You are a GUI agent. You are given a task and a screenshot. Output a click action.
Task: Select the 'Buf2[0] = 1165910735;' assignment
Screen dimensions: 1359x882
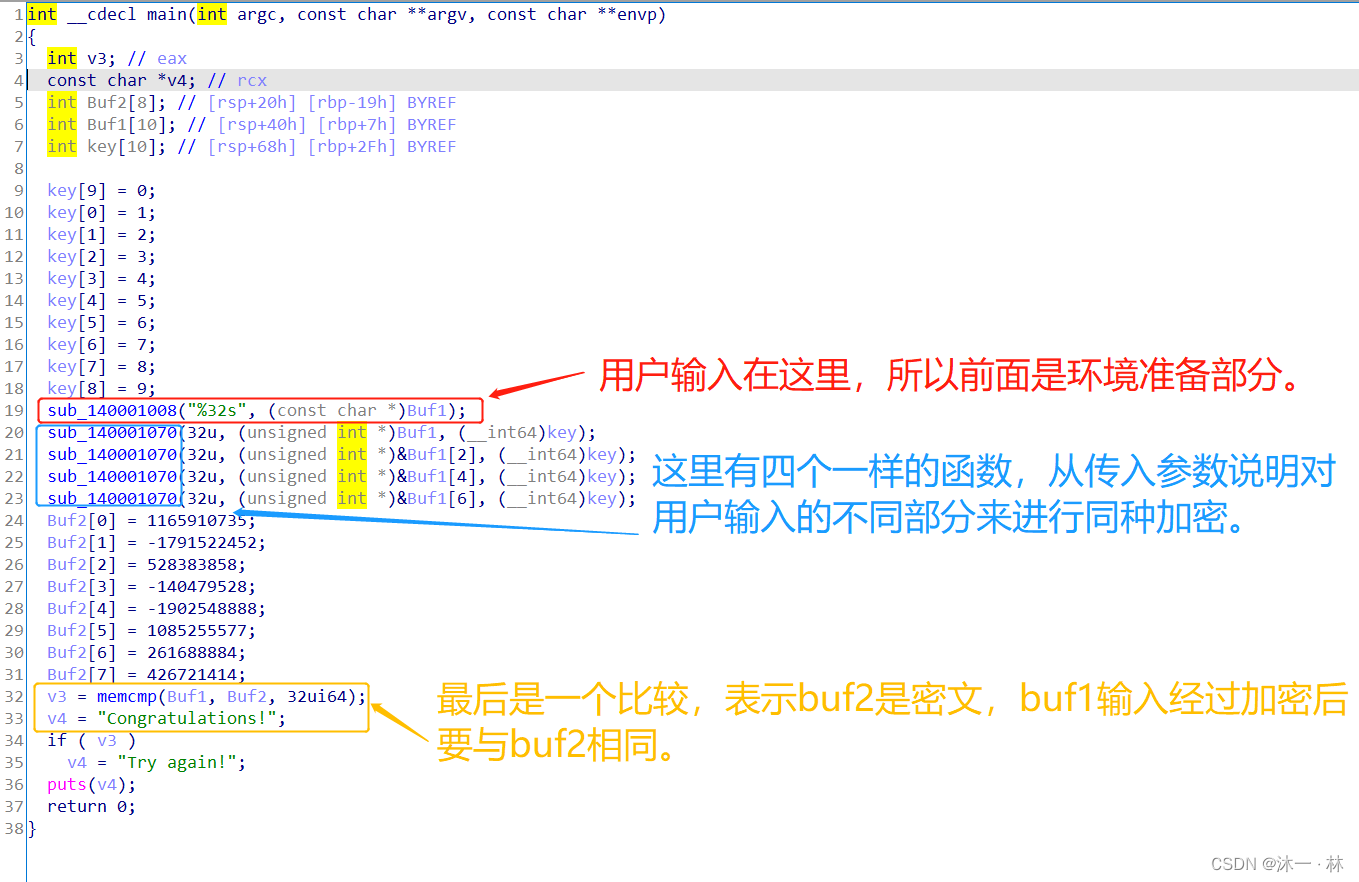[152, 520]
